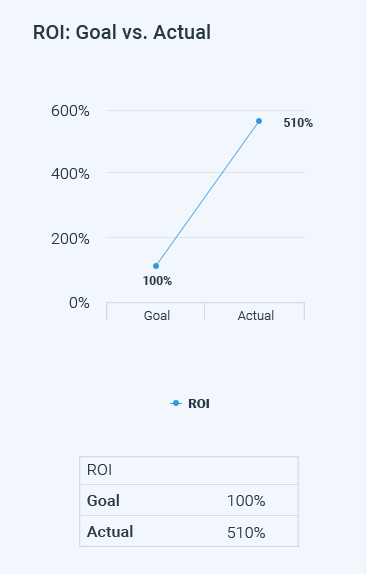This screenshot has height=574, width=366.
Task: Click the blue ROI trend line
Action: (207, 193)
